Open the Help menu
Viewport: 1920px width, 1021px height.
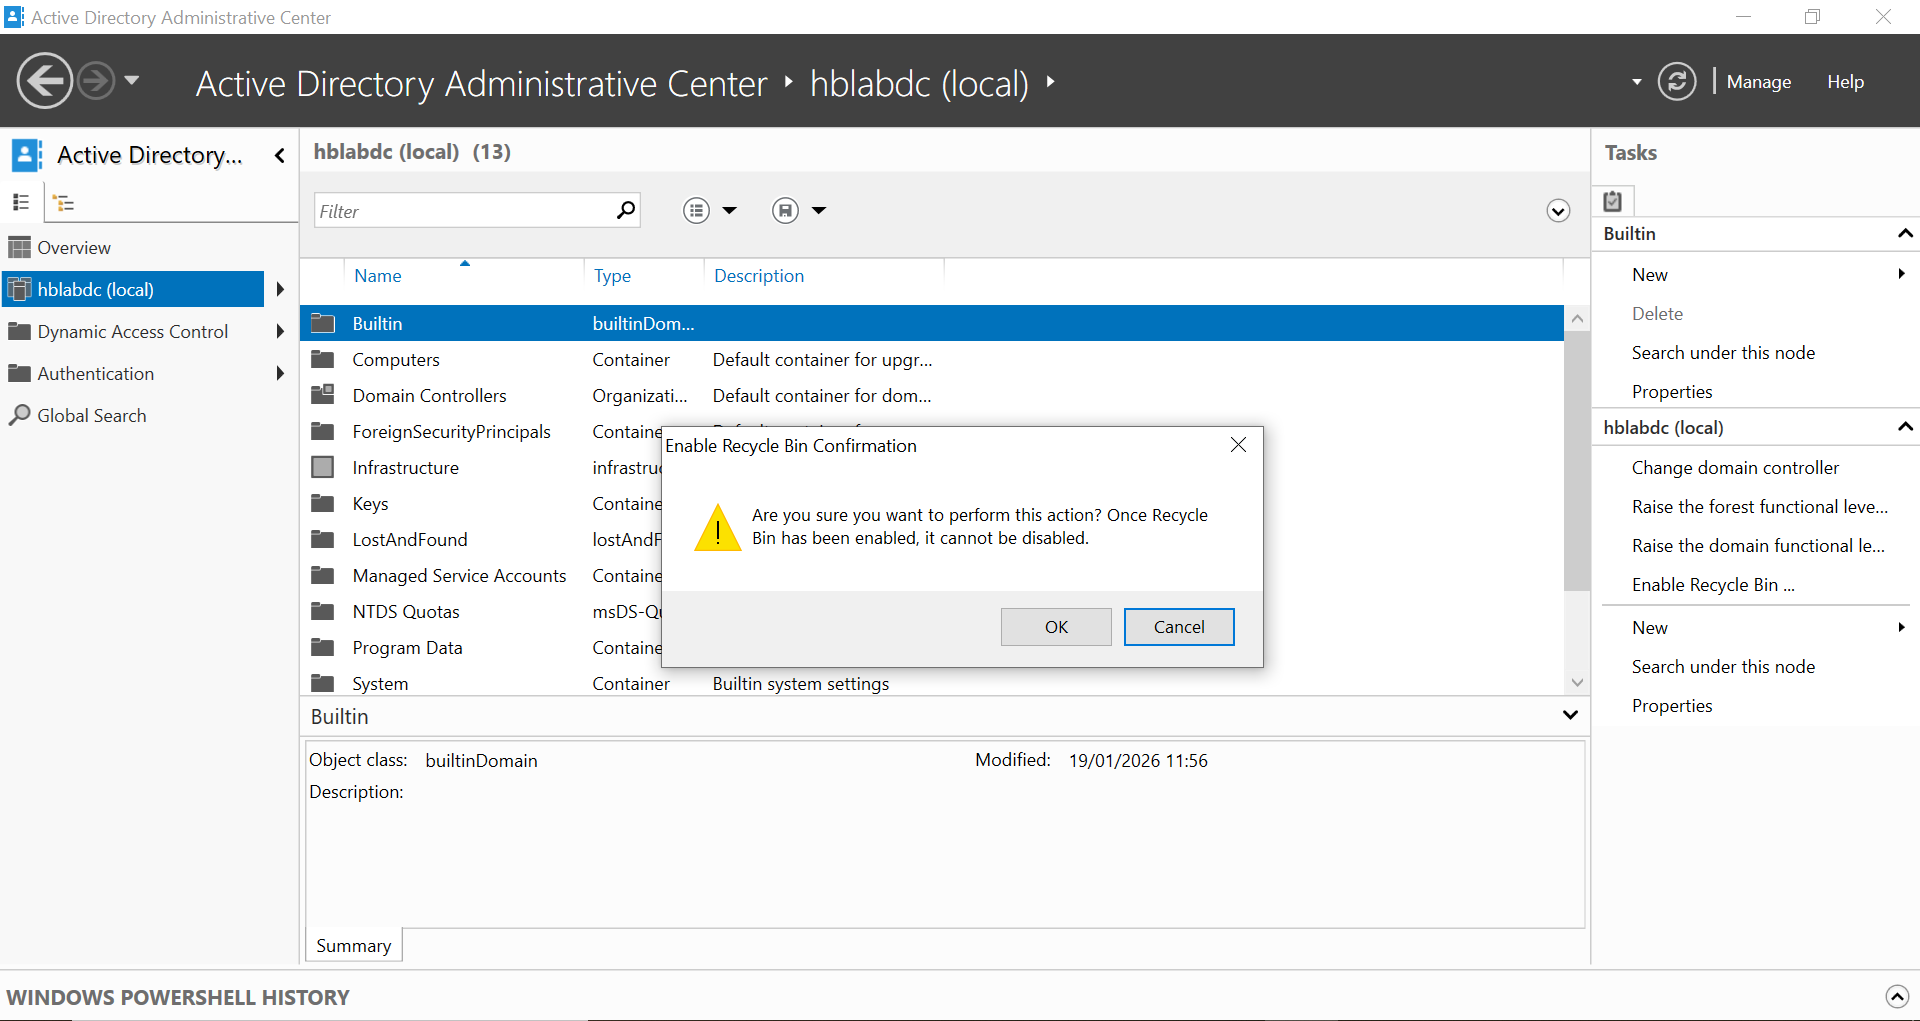(x=1845, y=82)
